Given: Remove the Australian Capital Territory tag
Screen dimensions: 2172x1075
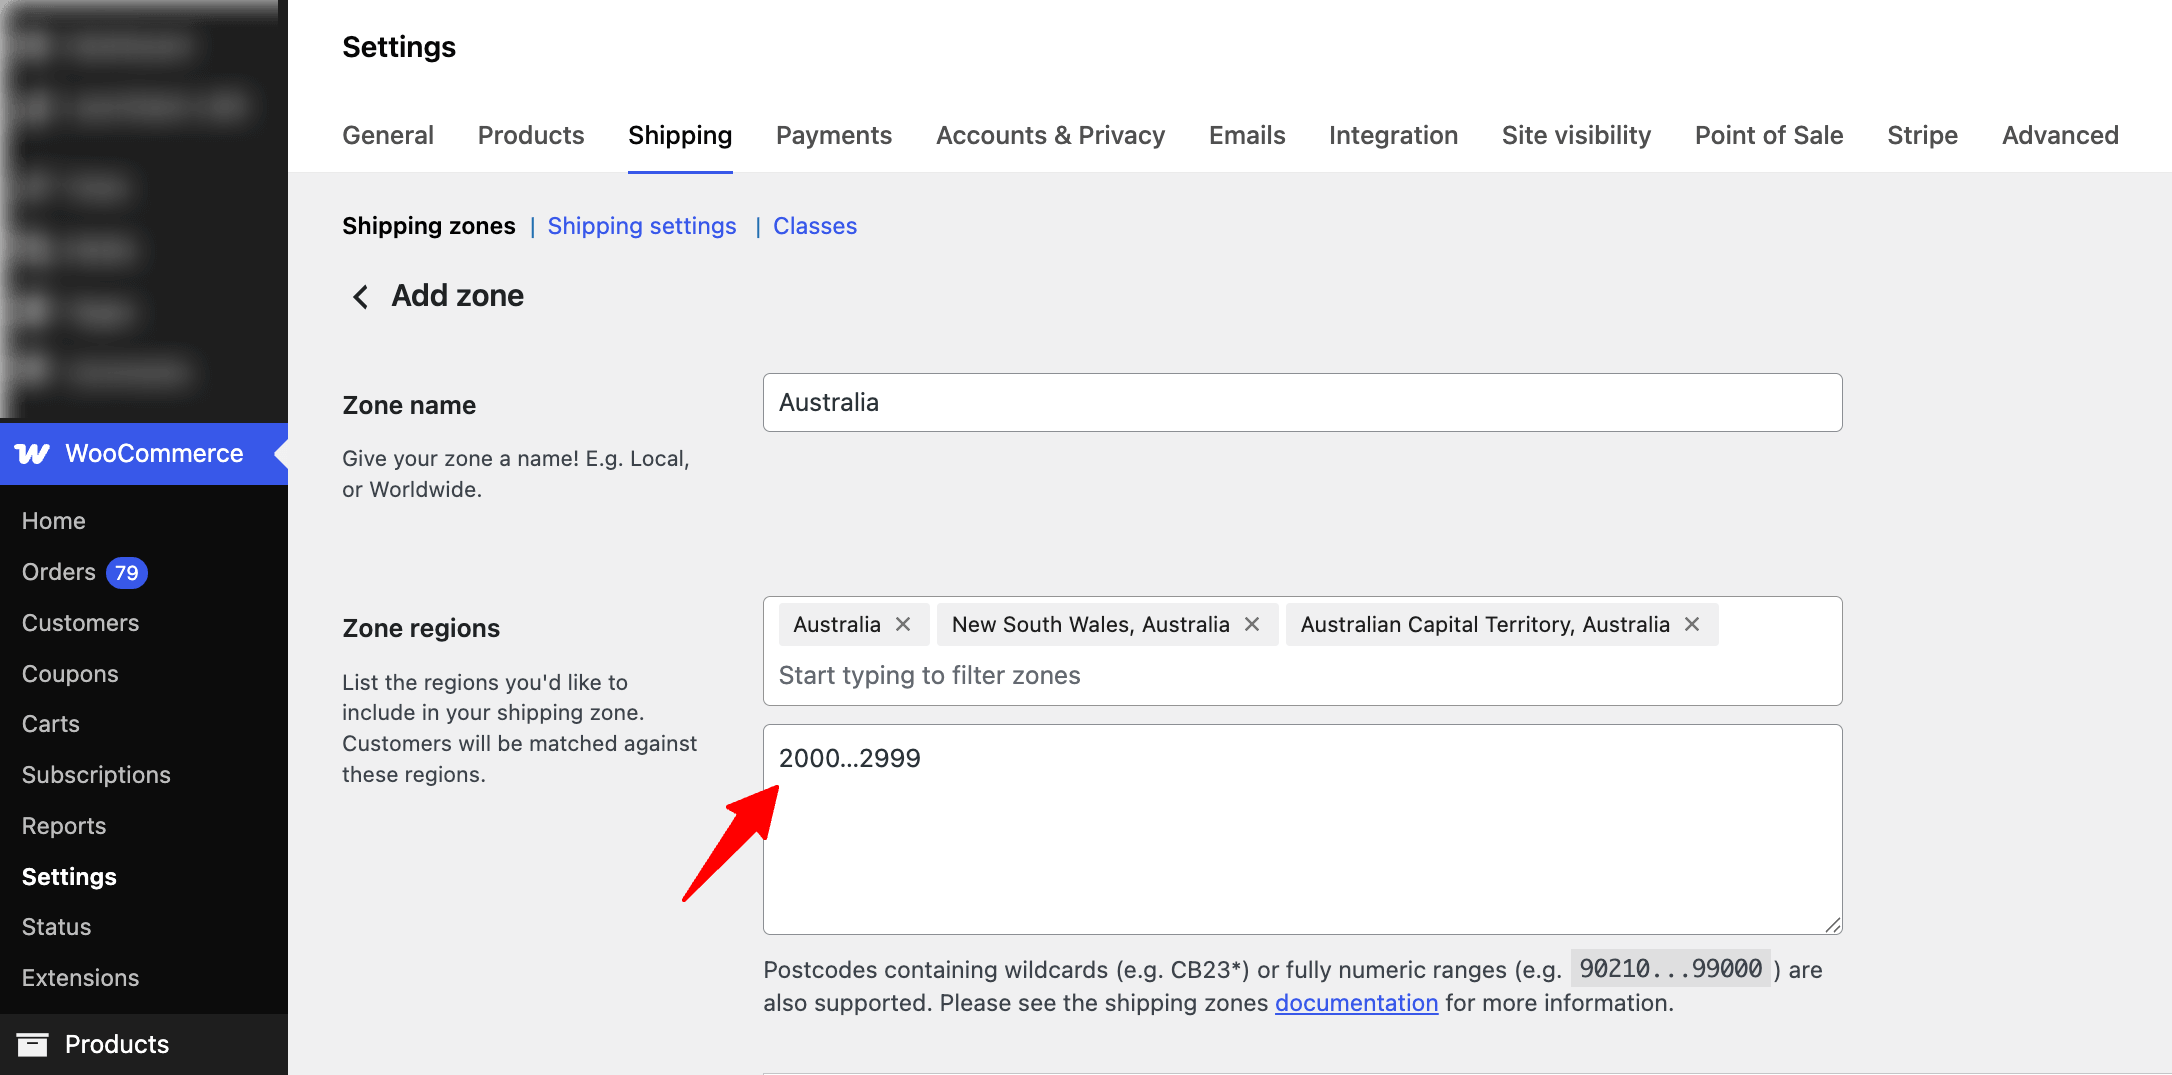Looking at the screenshot, I should [x=1691, y=624].
